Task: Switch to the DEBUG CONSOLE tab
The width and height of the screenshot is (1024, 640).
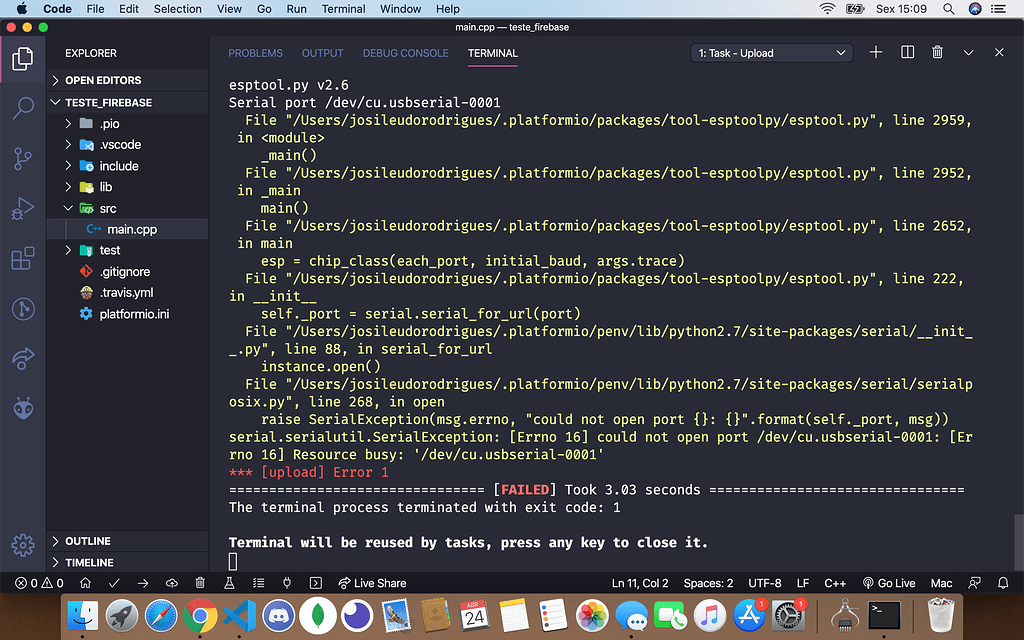Action: [x=405, y=53]
